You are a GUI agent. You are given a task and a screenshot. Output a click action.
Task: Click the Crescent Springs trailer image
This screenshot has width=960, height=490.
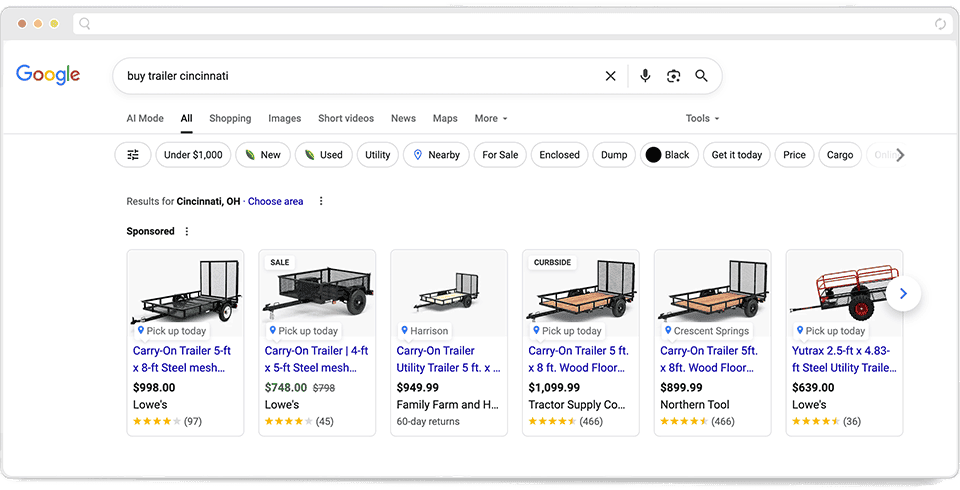tap(713, 292)
